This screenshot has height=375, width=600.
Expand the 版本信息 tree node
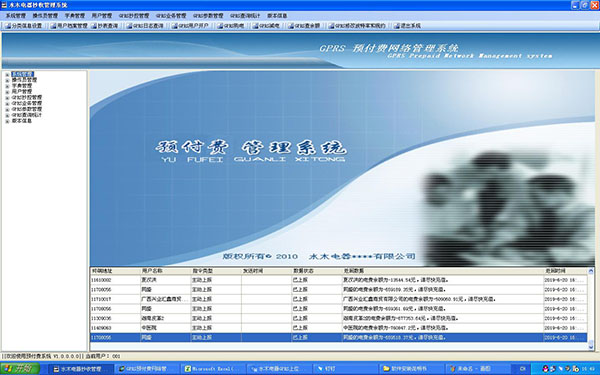pyautogui.click(x=7, y=121)
